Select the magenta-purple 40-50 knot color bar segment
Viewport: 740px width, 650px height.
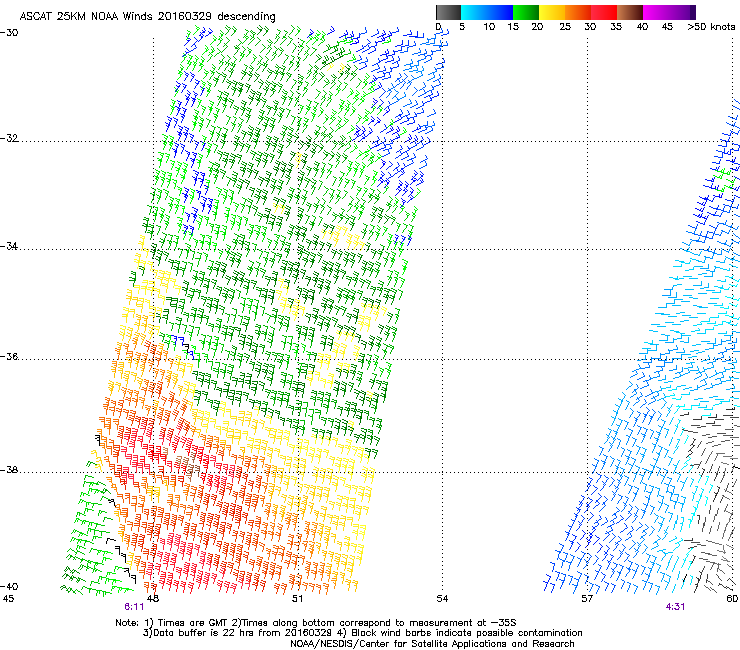(666, 12)
